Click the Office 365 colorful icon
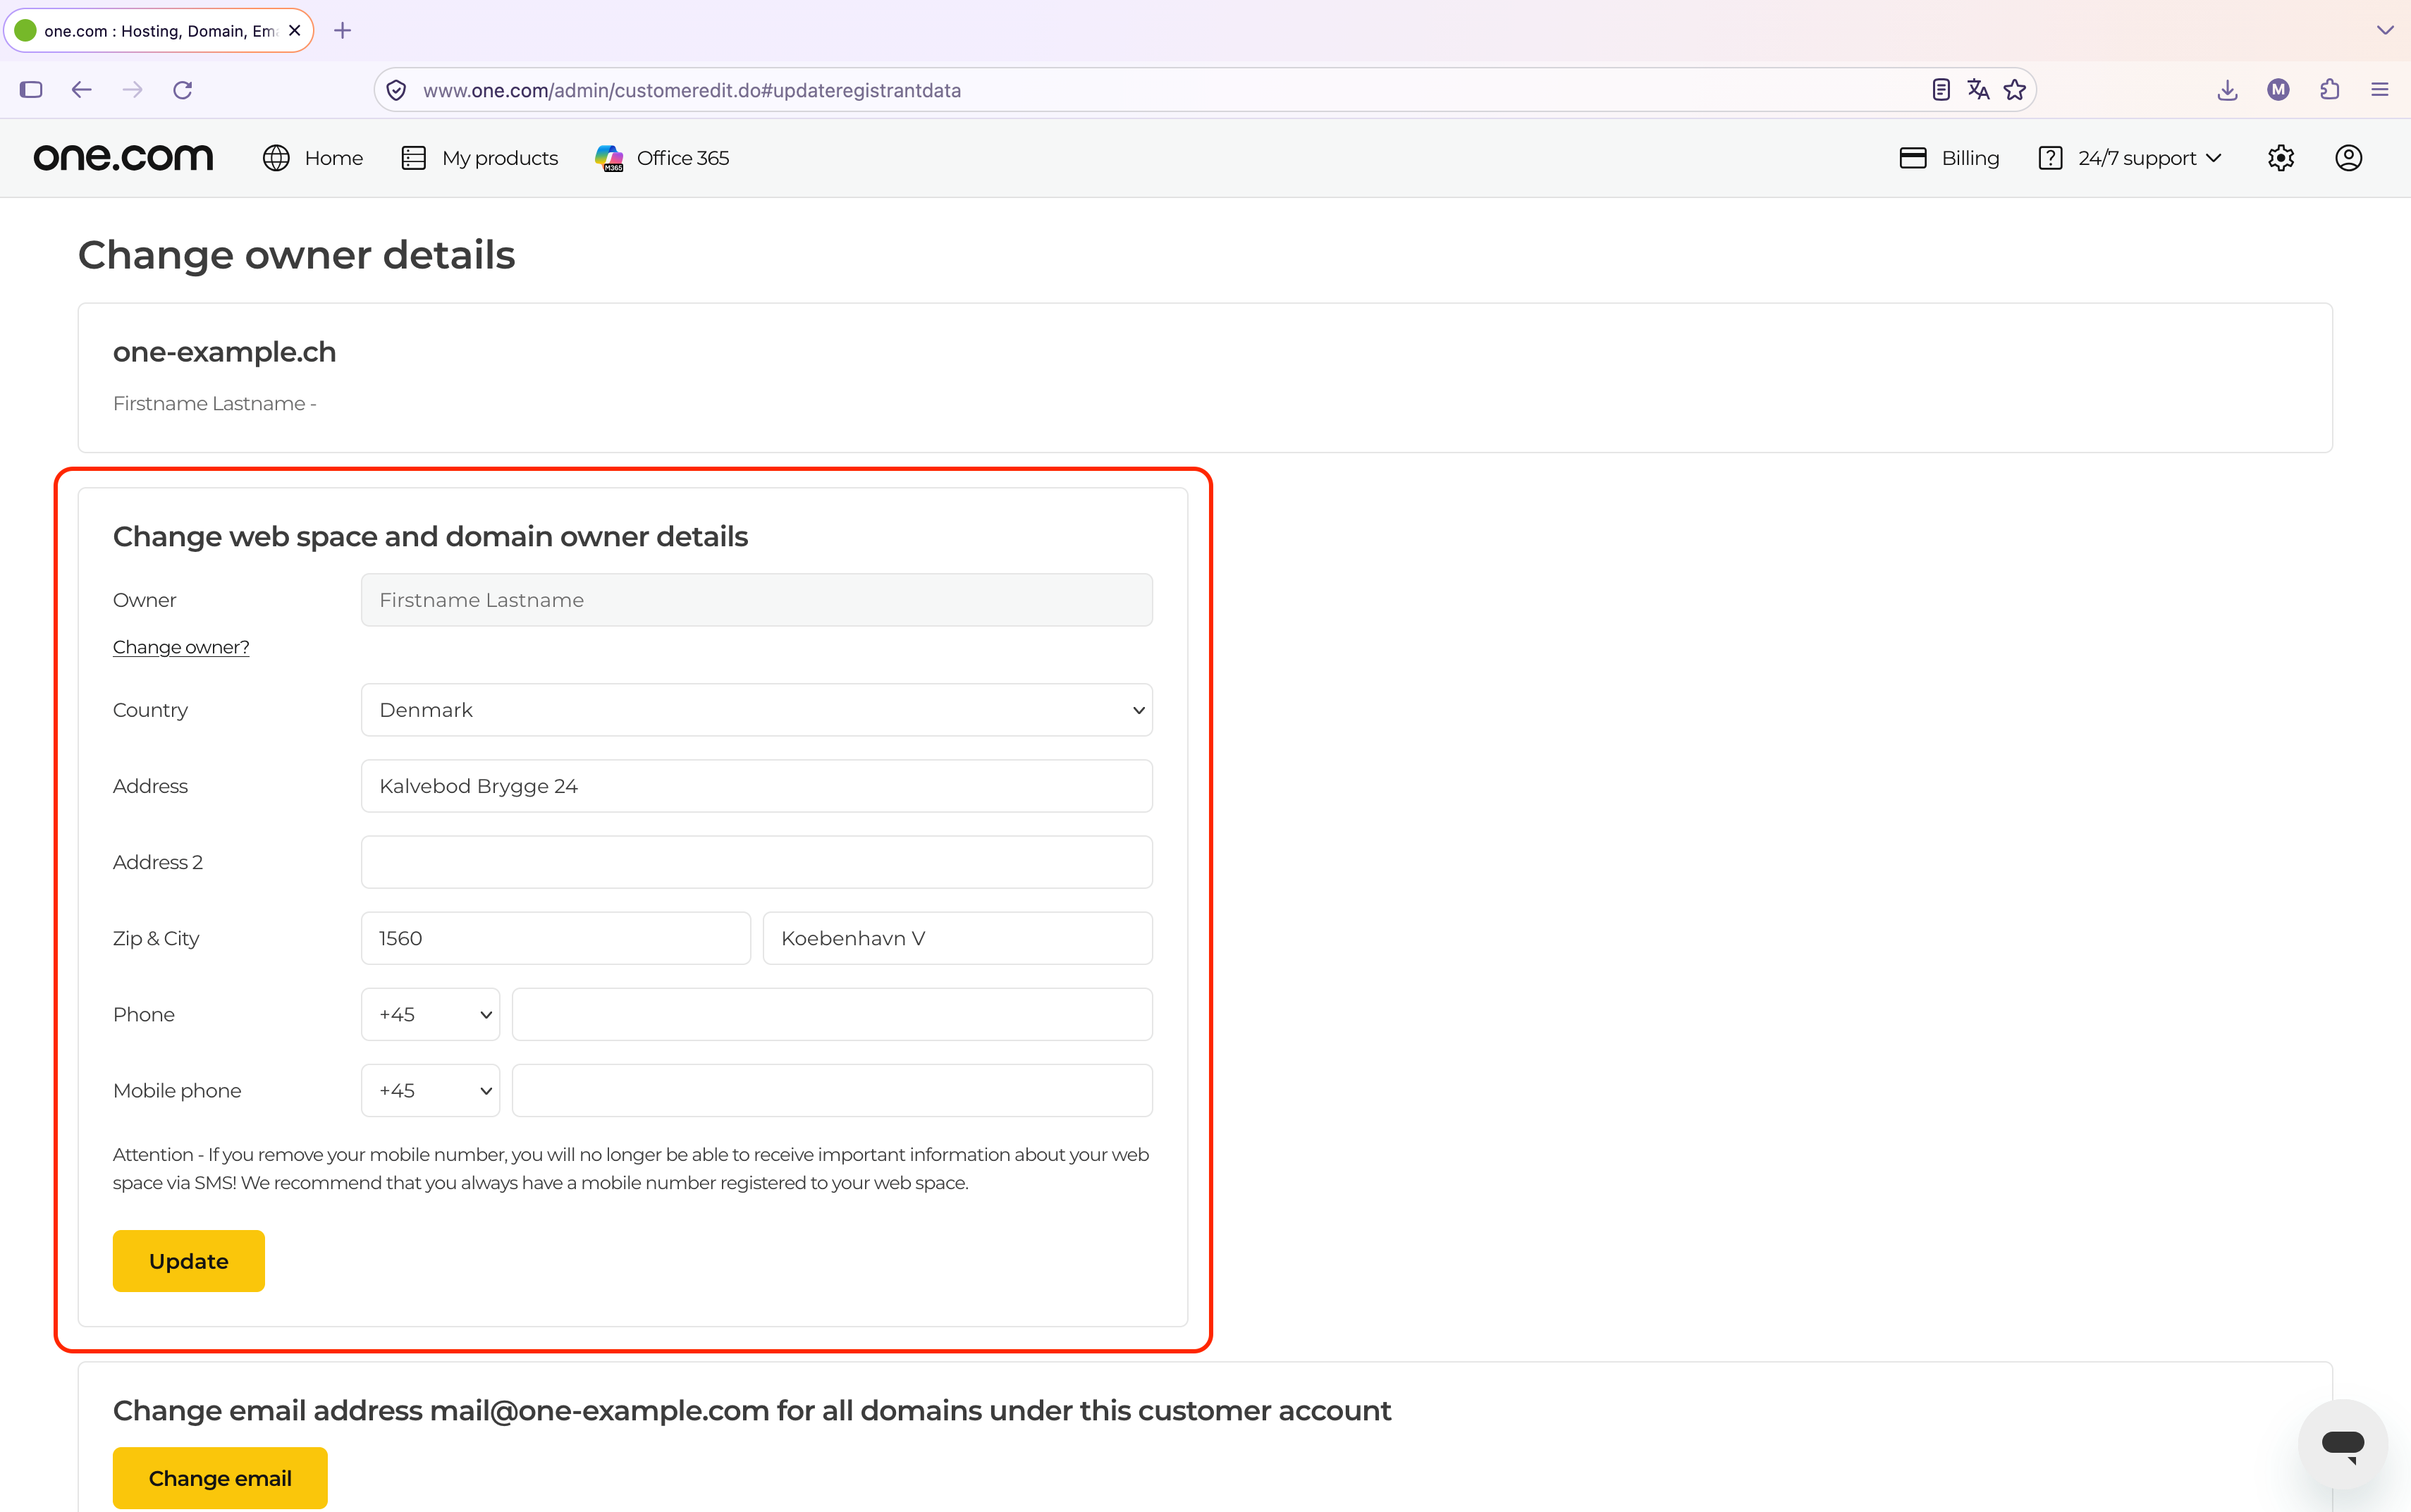Viewport: 2411px width, 1512px height. 609,158
